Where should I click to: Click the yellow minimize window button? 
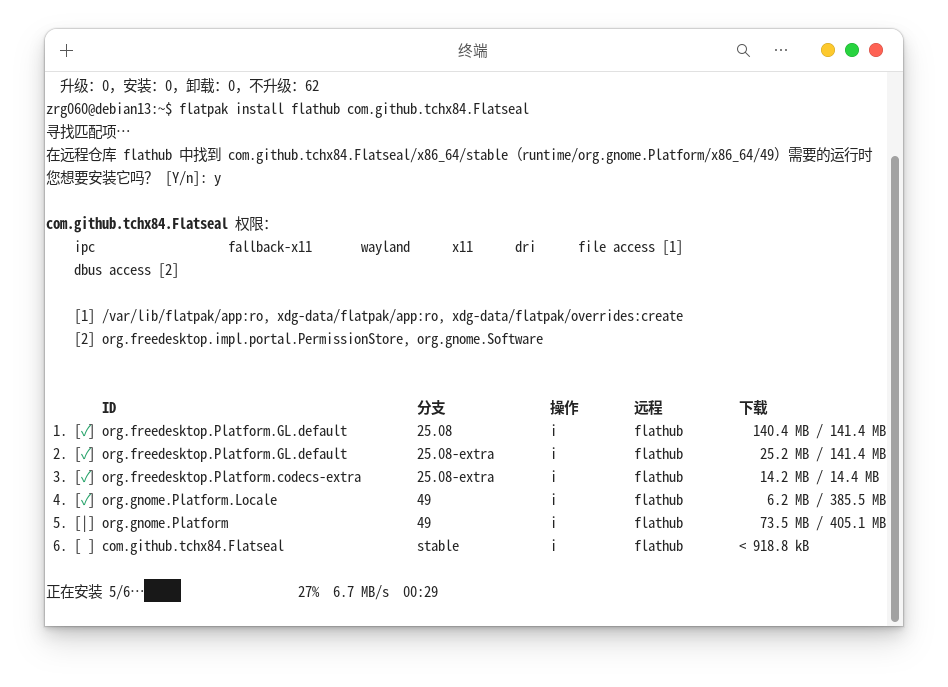(828, 50)
